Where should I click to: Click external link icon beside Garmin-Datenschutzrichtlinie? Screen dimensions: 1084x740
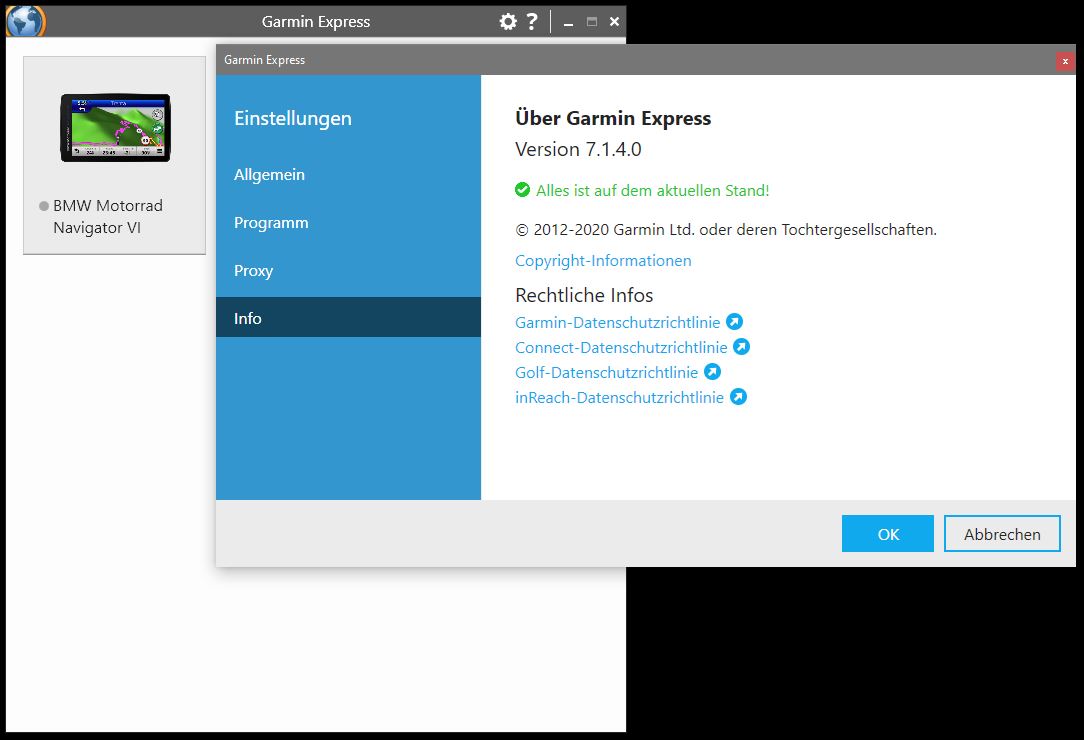point(734,322)
